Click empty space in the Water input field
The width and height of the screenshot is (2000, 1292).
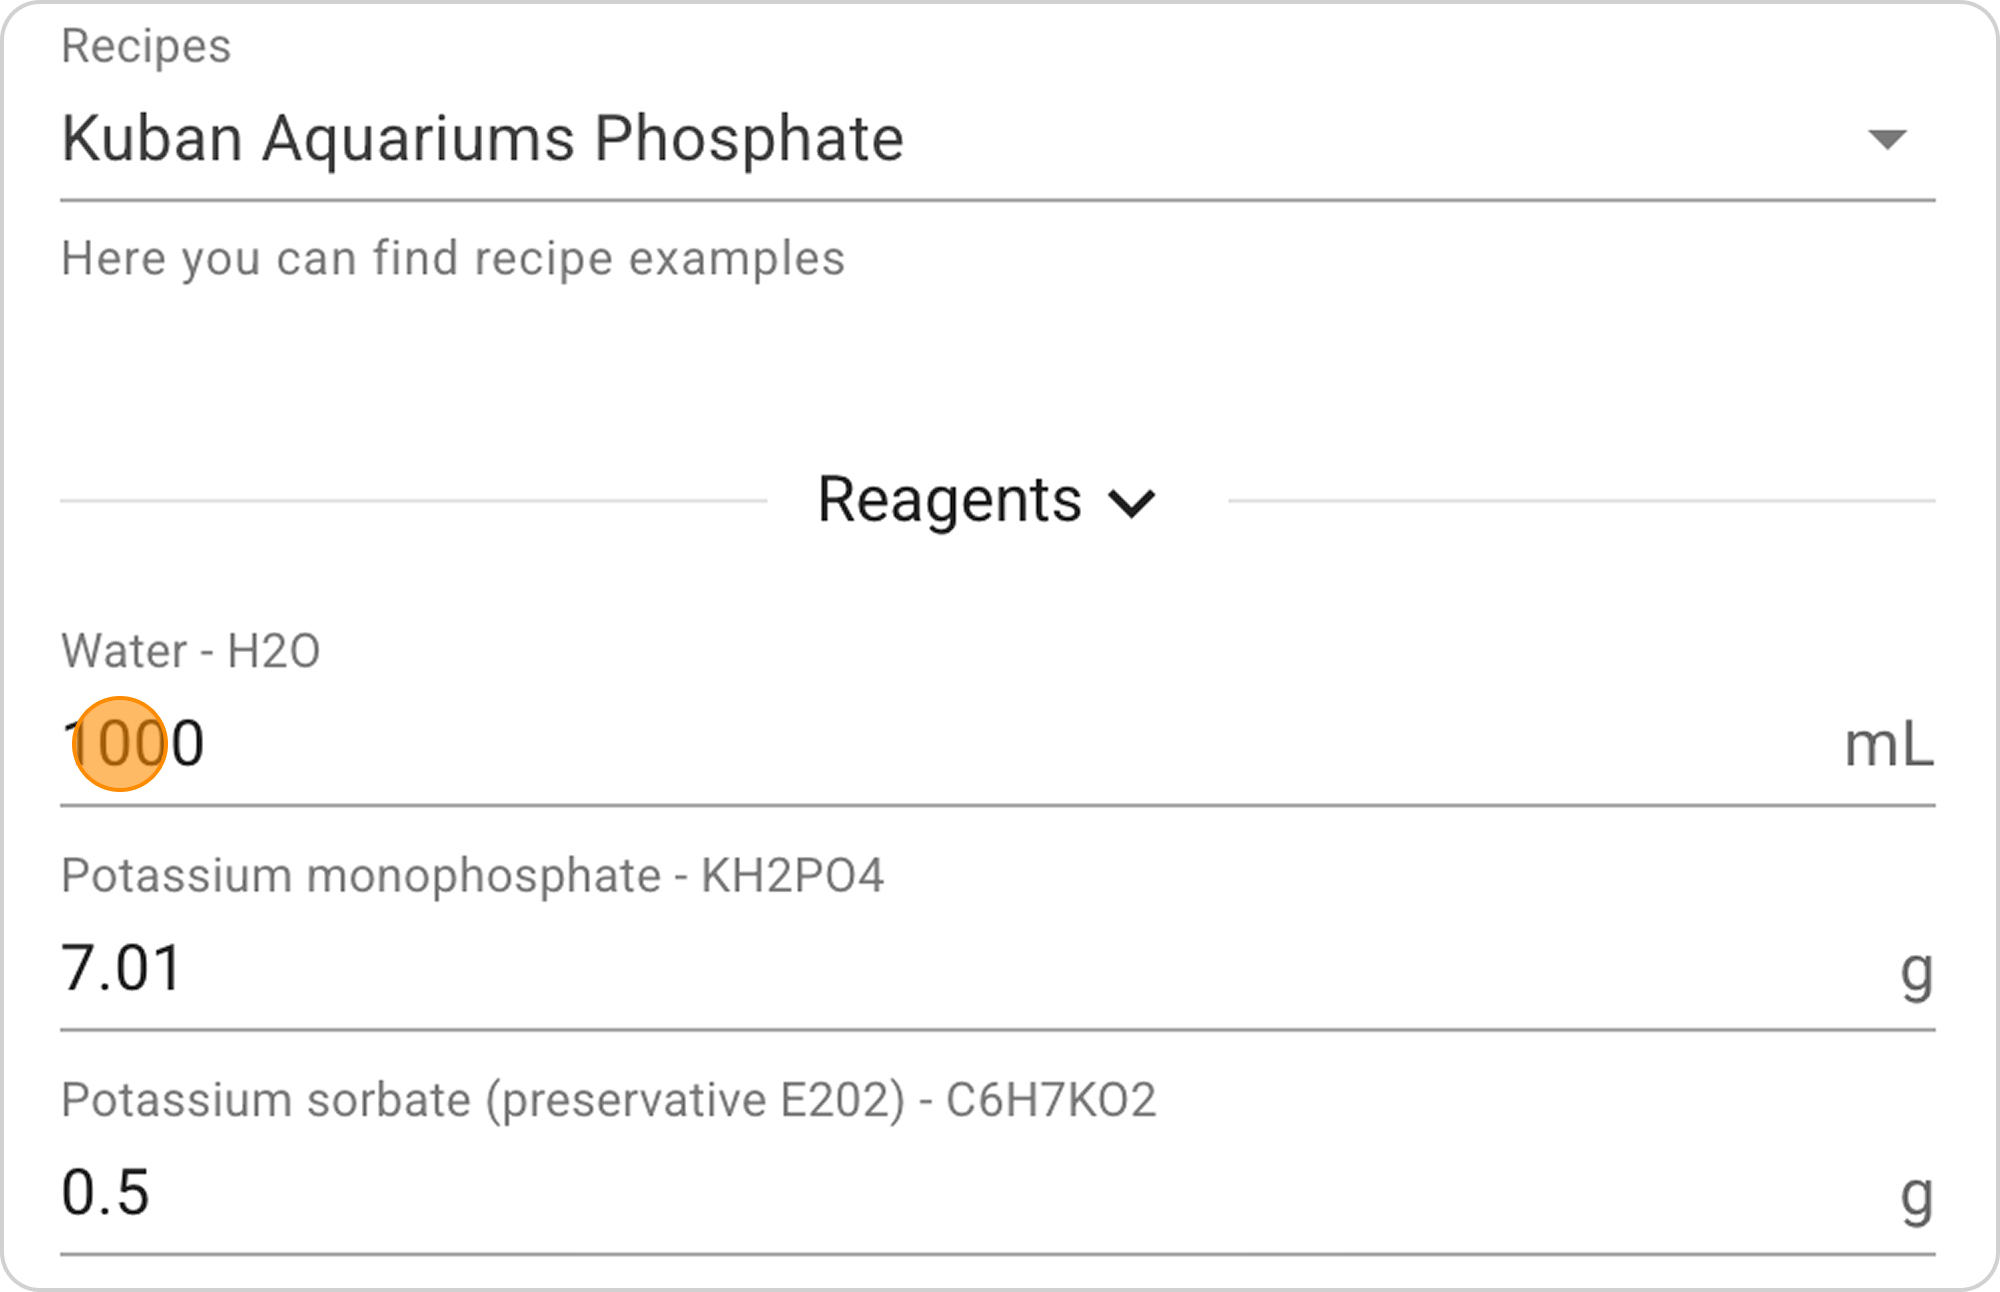point(1000,745)
